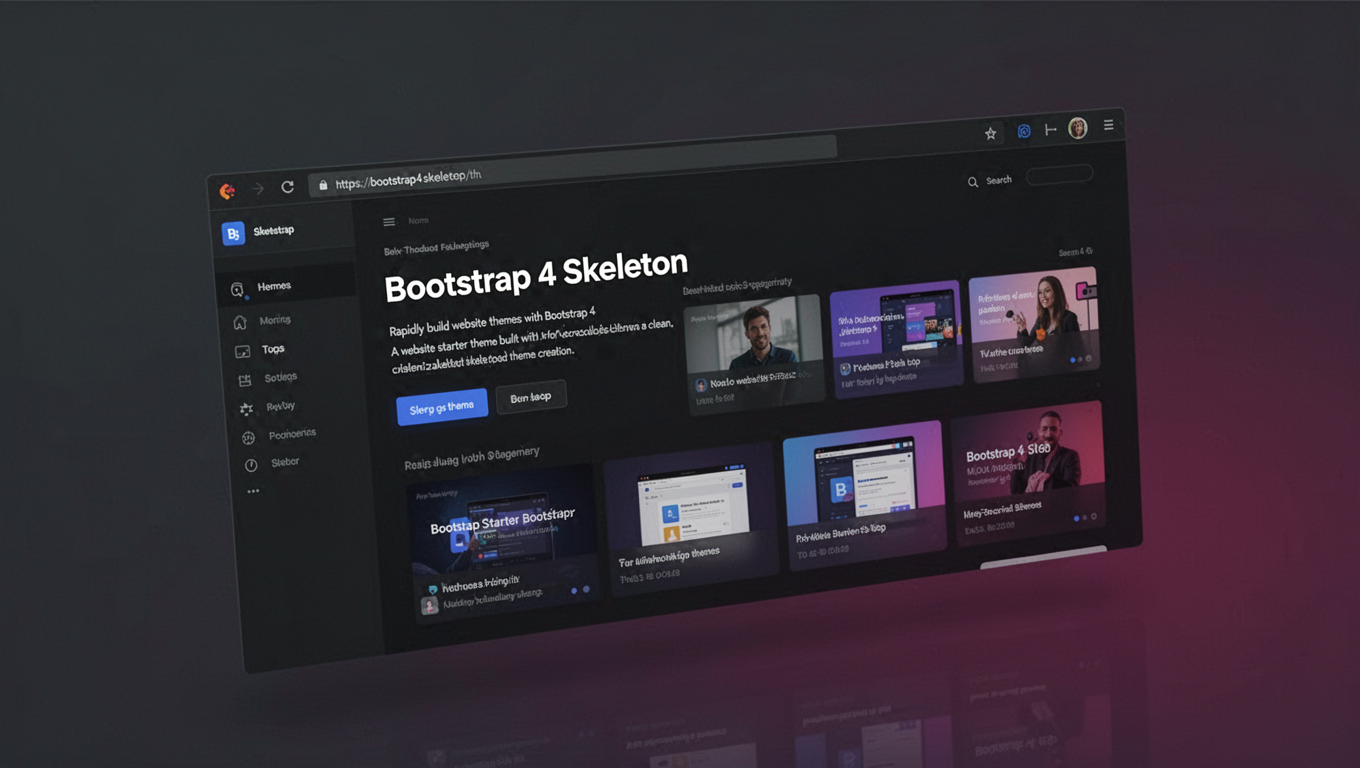Click the orange browser logo icon
This screenshot has height=768, width=1360.
tap(228, 190)
